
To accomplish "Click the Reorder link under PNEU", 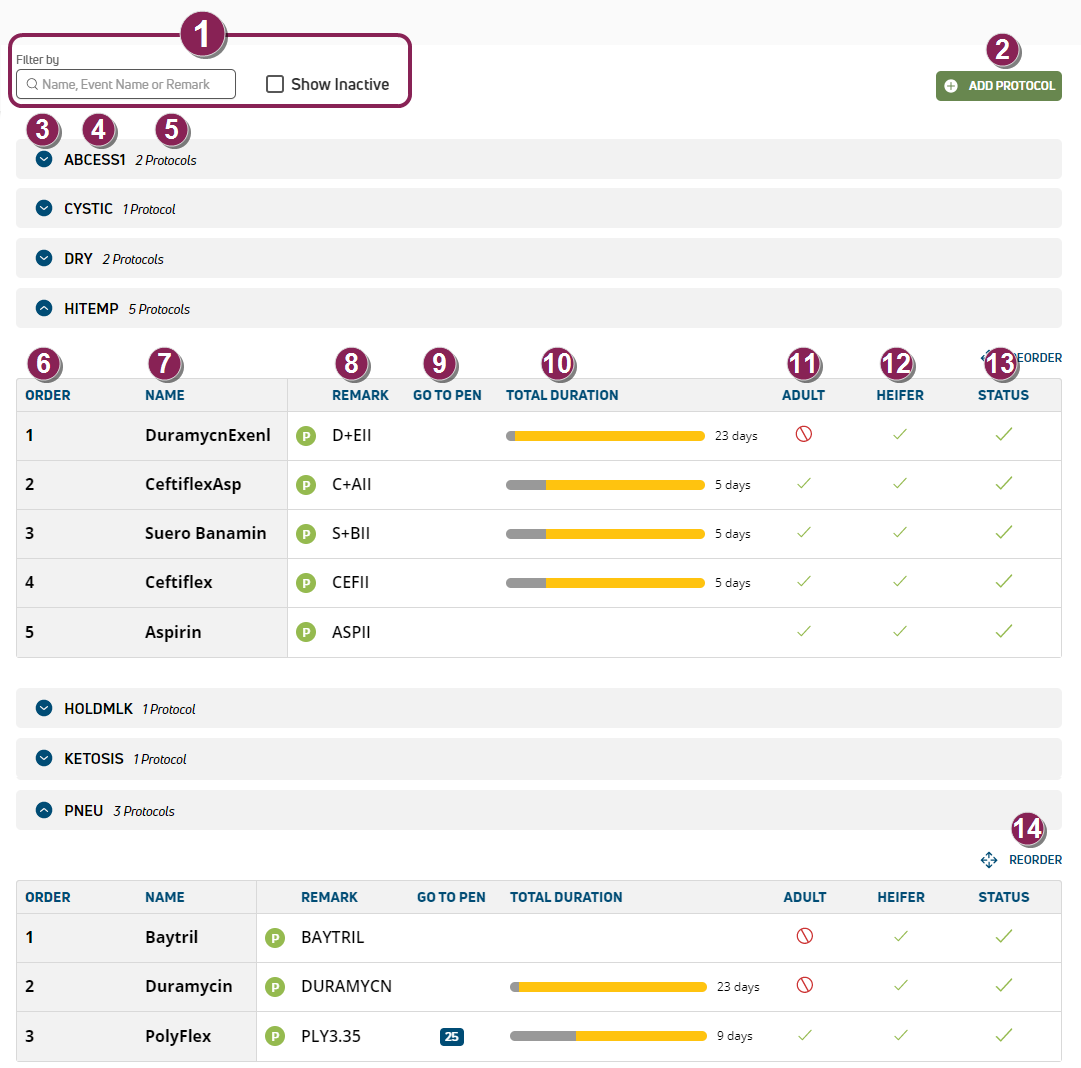I will pos(1035,860).
